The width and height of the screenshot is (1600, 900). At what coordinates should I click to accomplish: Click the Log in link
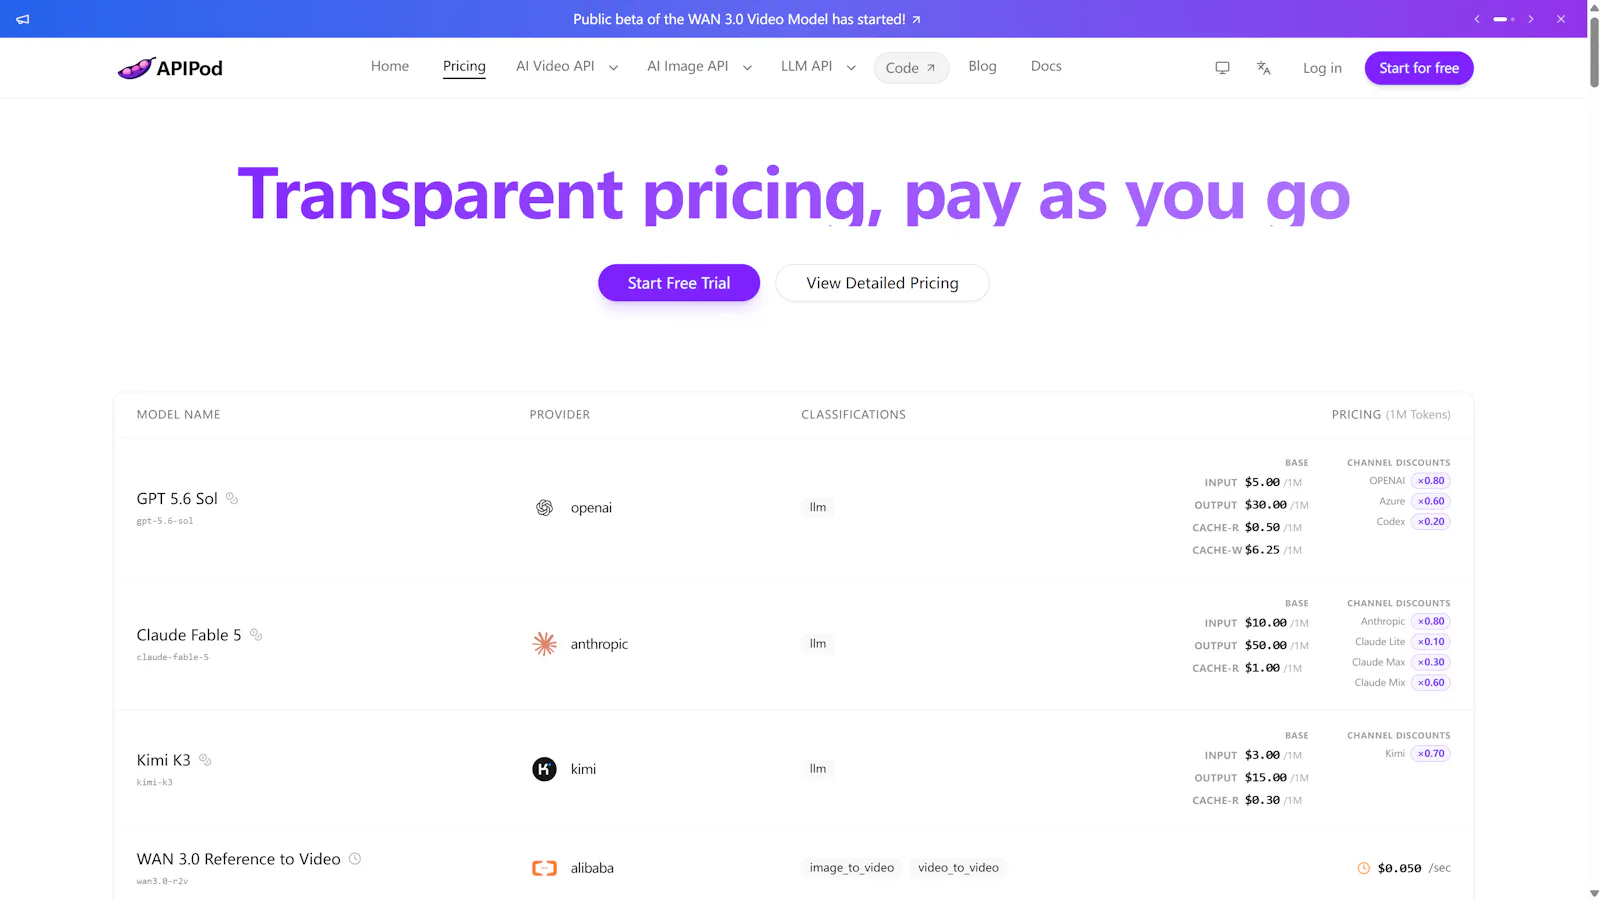(1322, 68)
